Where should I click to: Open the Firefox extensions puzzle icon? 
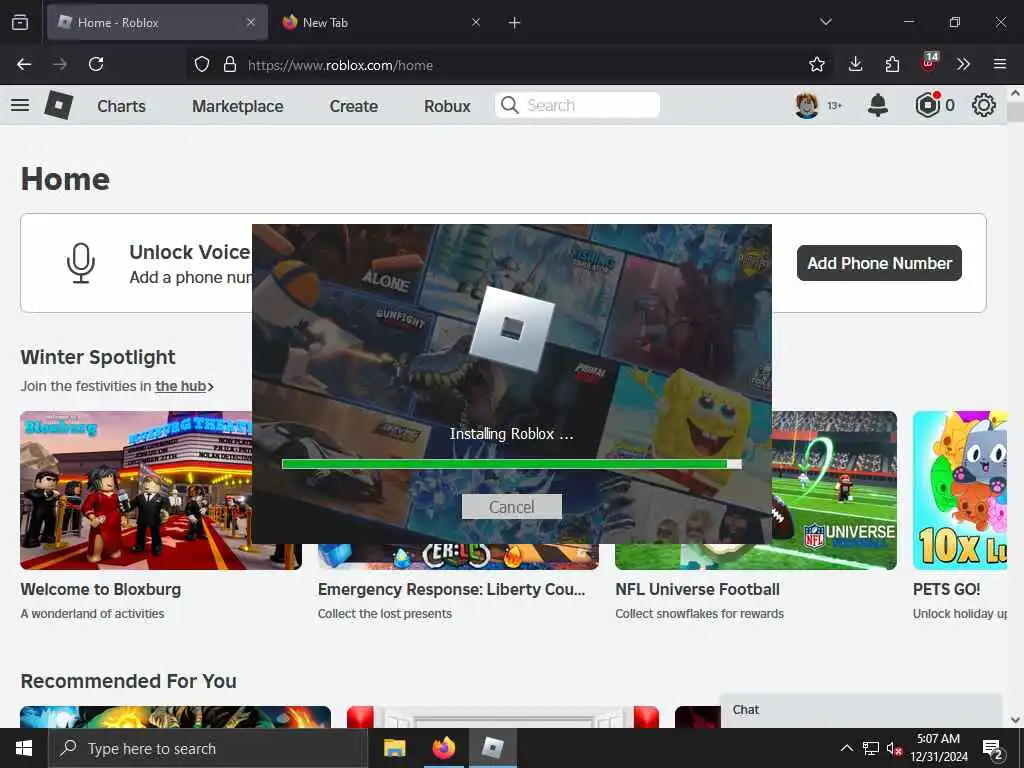pos(892,64)
